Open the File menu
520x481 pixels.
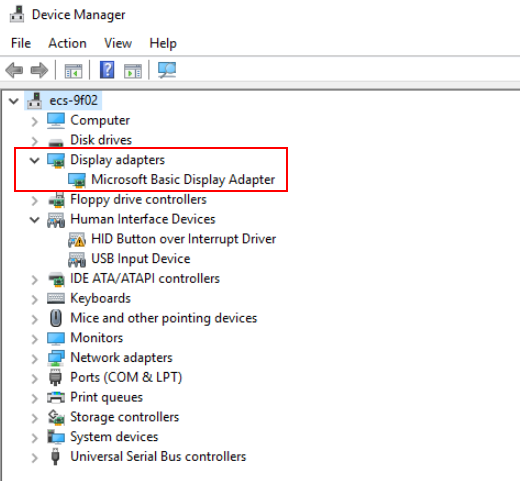21,43
